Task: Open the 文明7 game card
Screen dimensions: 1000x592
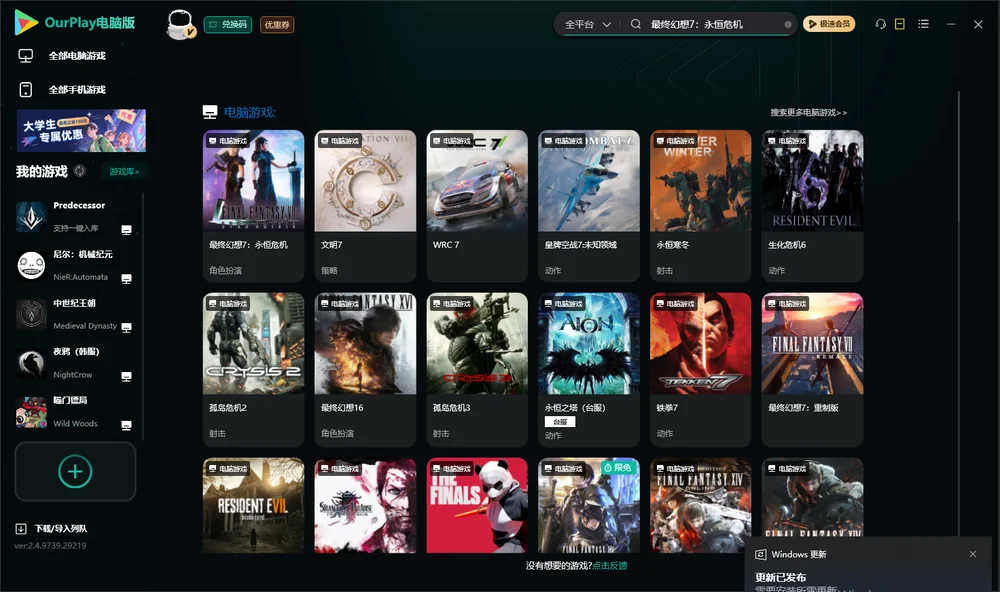Action: pyautogui.click(x=365, y=205)
